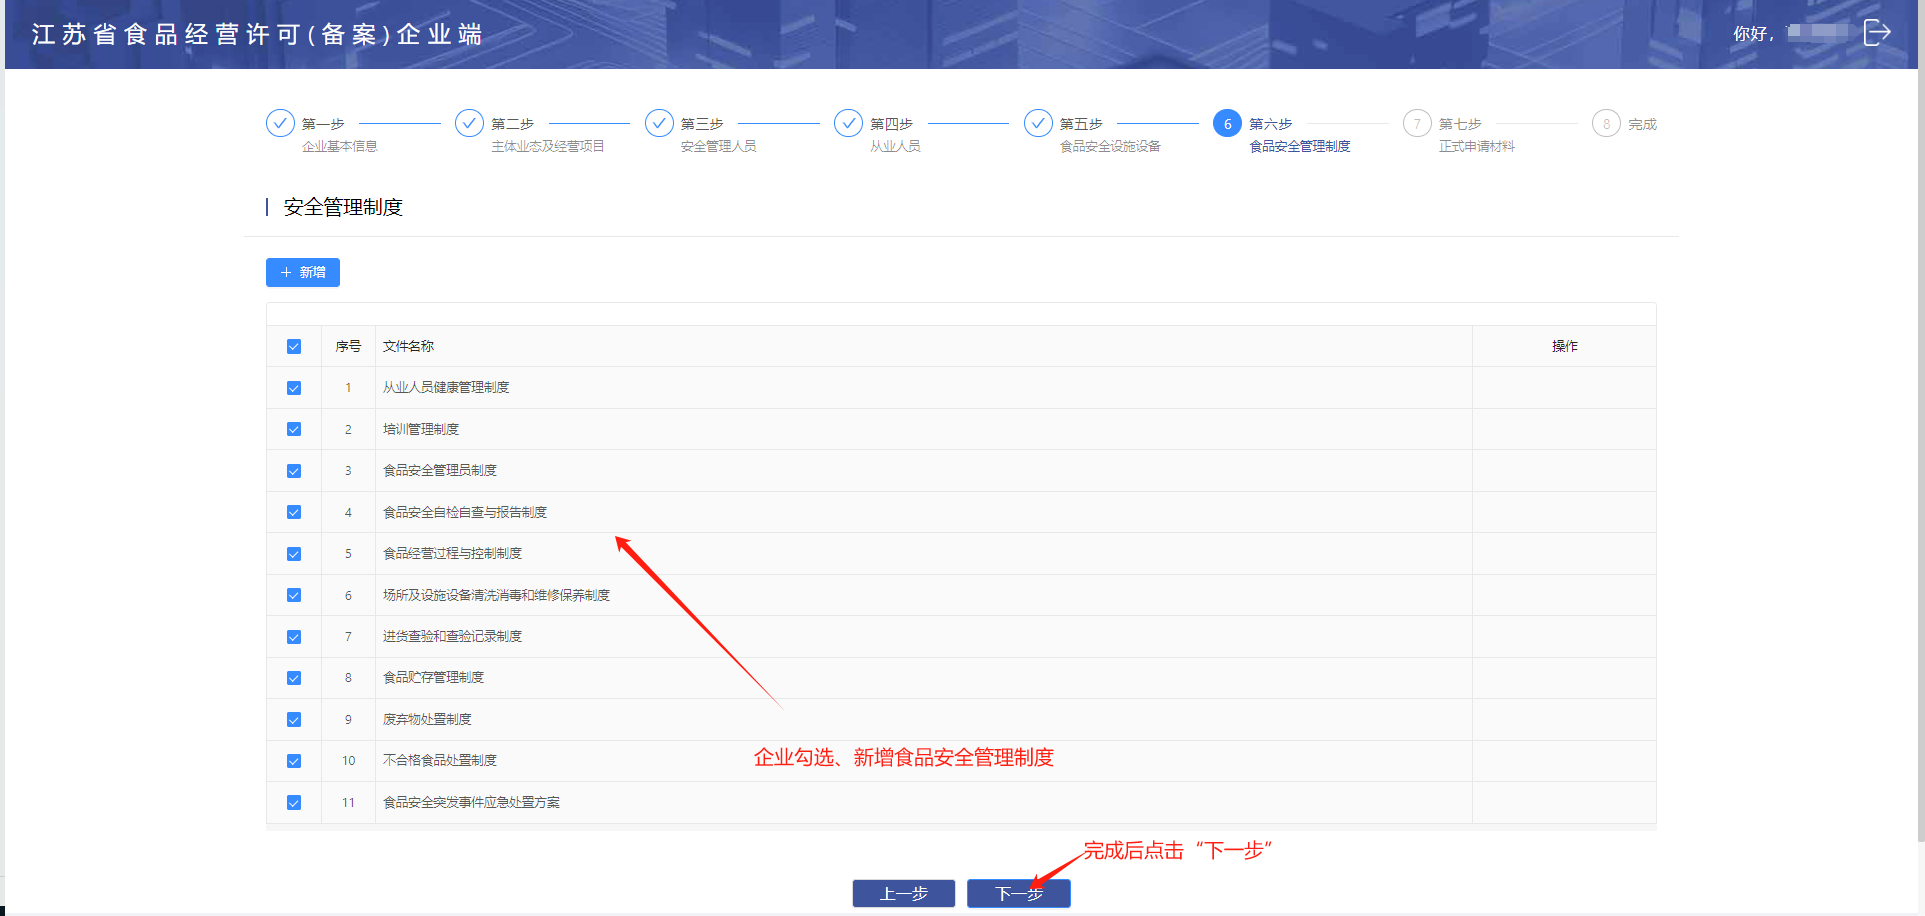Deselect the 食品安全突发事件应急处置方案 checkbox
Viewport: 1925px width, 916px height.
tap(294, 802)
